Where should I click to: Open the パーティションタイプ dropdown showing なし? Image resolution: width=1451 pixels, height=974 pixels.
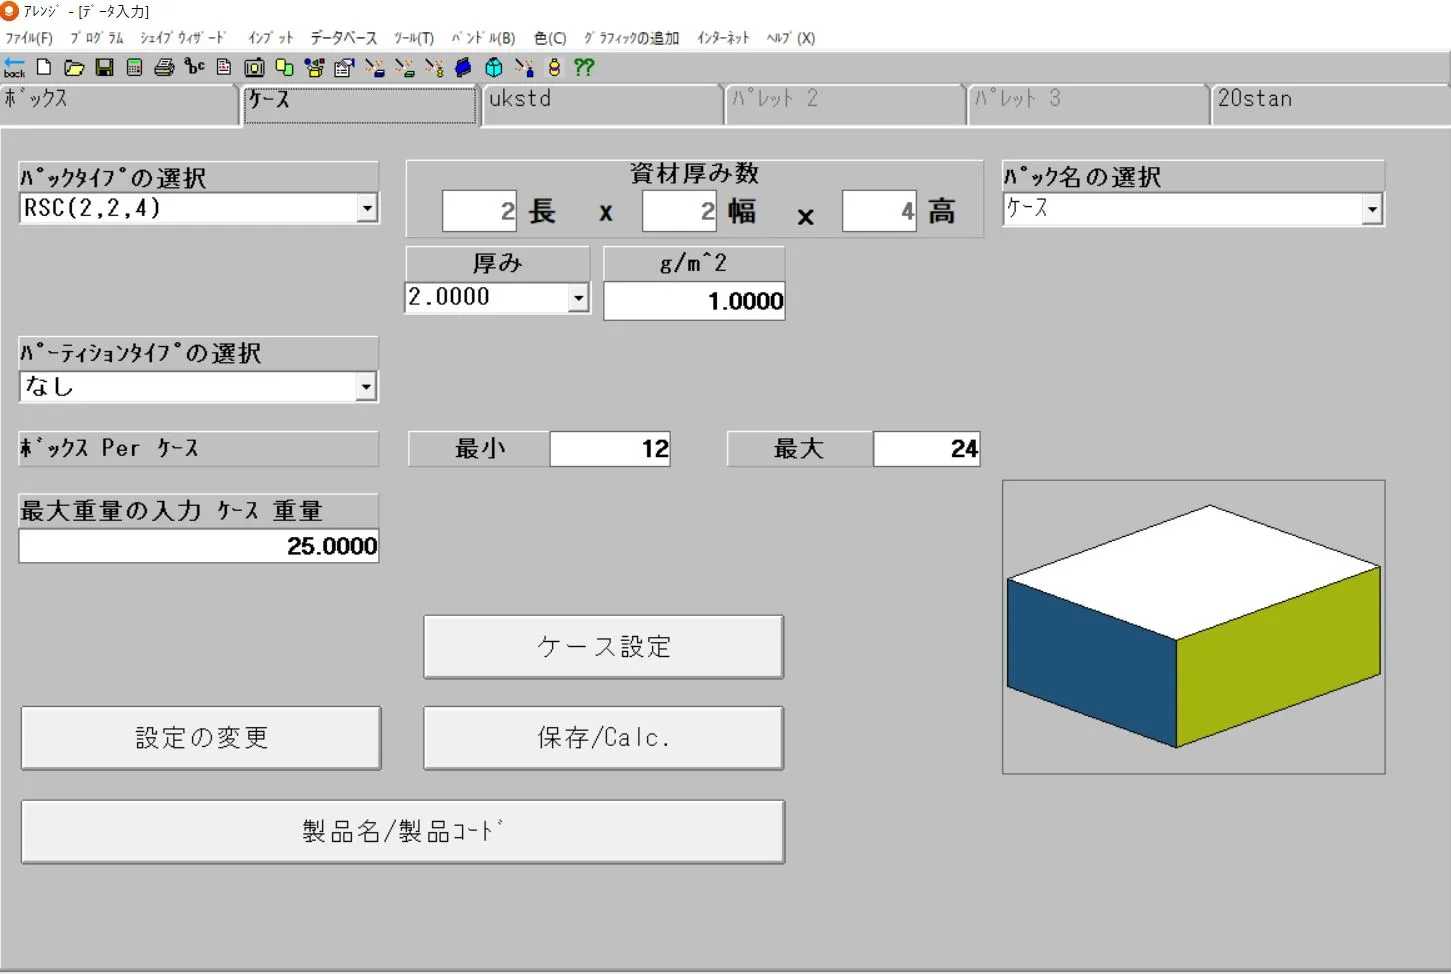pyautogui.click(x=367, y=386)
